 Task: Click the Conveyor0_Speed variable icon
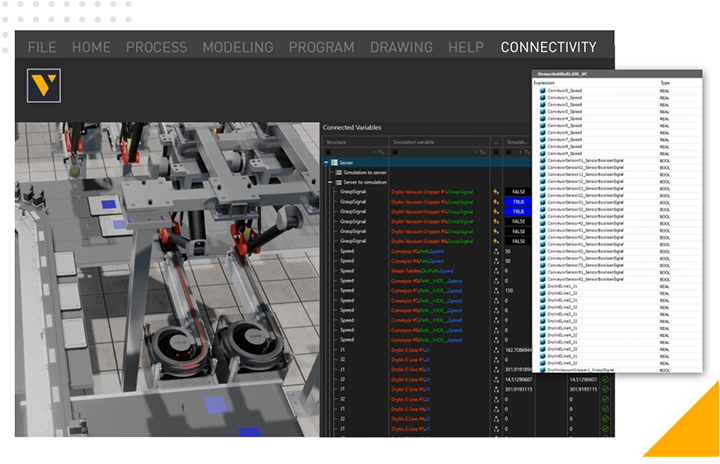tap(543, 90)
